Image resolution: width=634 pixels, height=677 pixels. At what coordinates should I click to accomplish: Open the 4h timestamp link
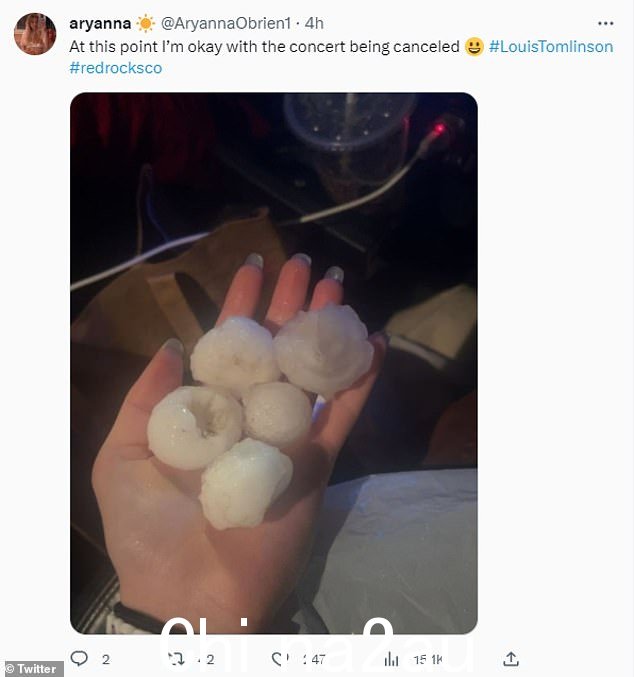(314, 23)
